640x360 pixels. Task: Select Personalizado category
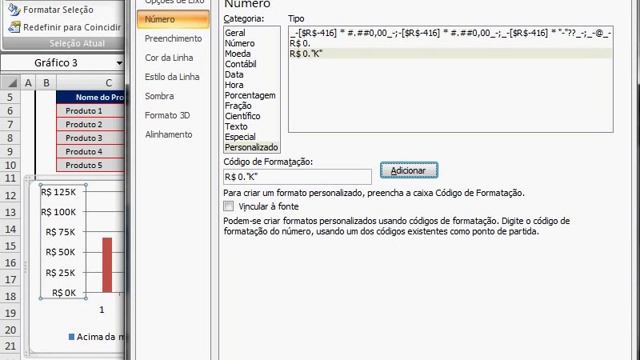(251, 147)
